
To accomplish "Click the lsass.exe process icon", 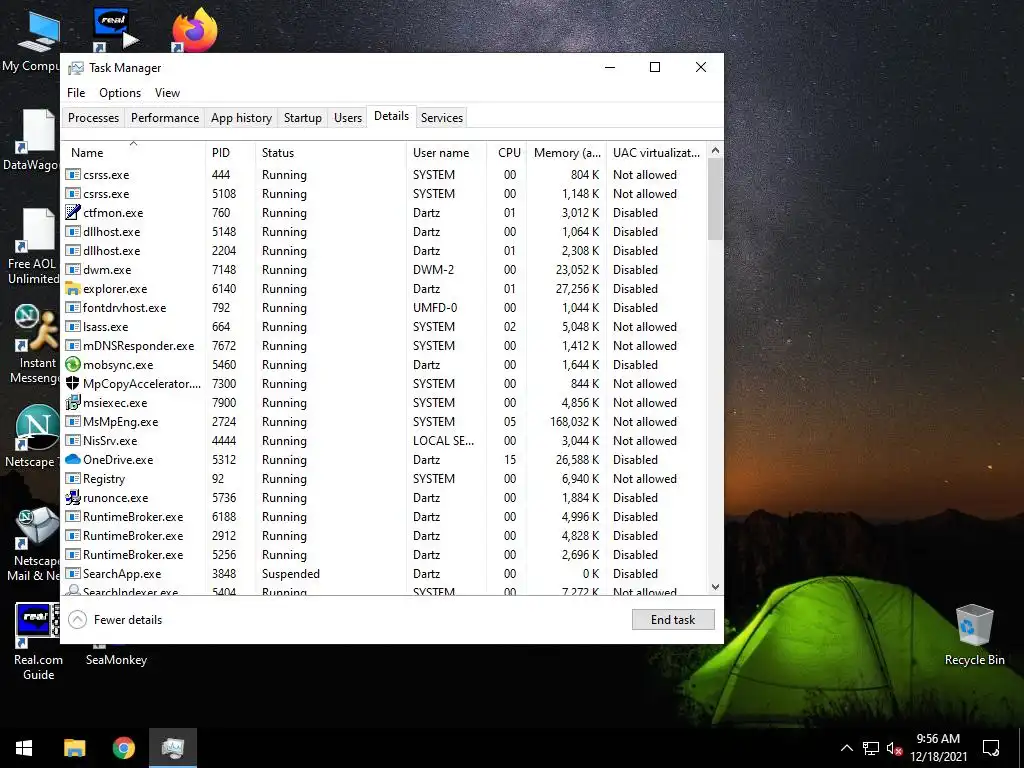I will [72, 326].
